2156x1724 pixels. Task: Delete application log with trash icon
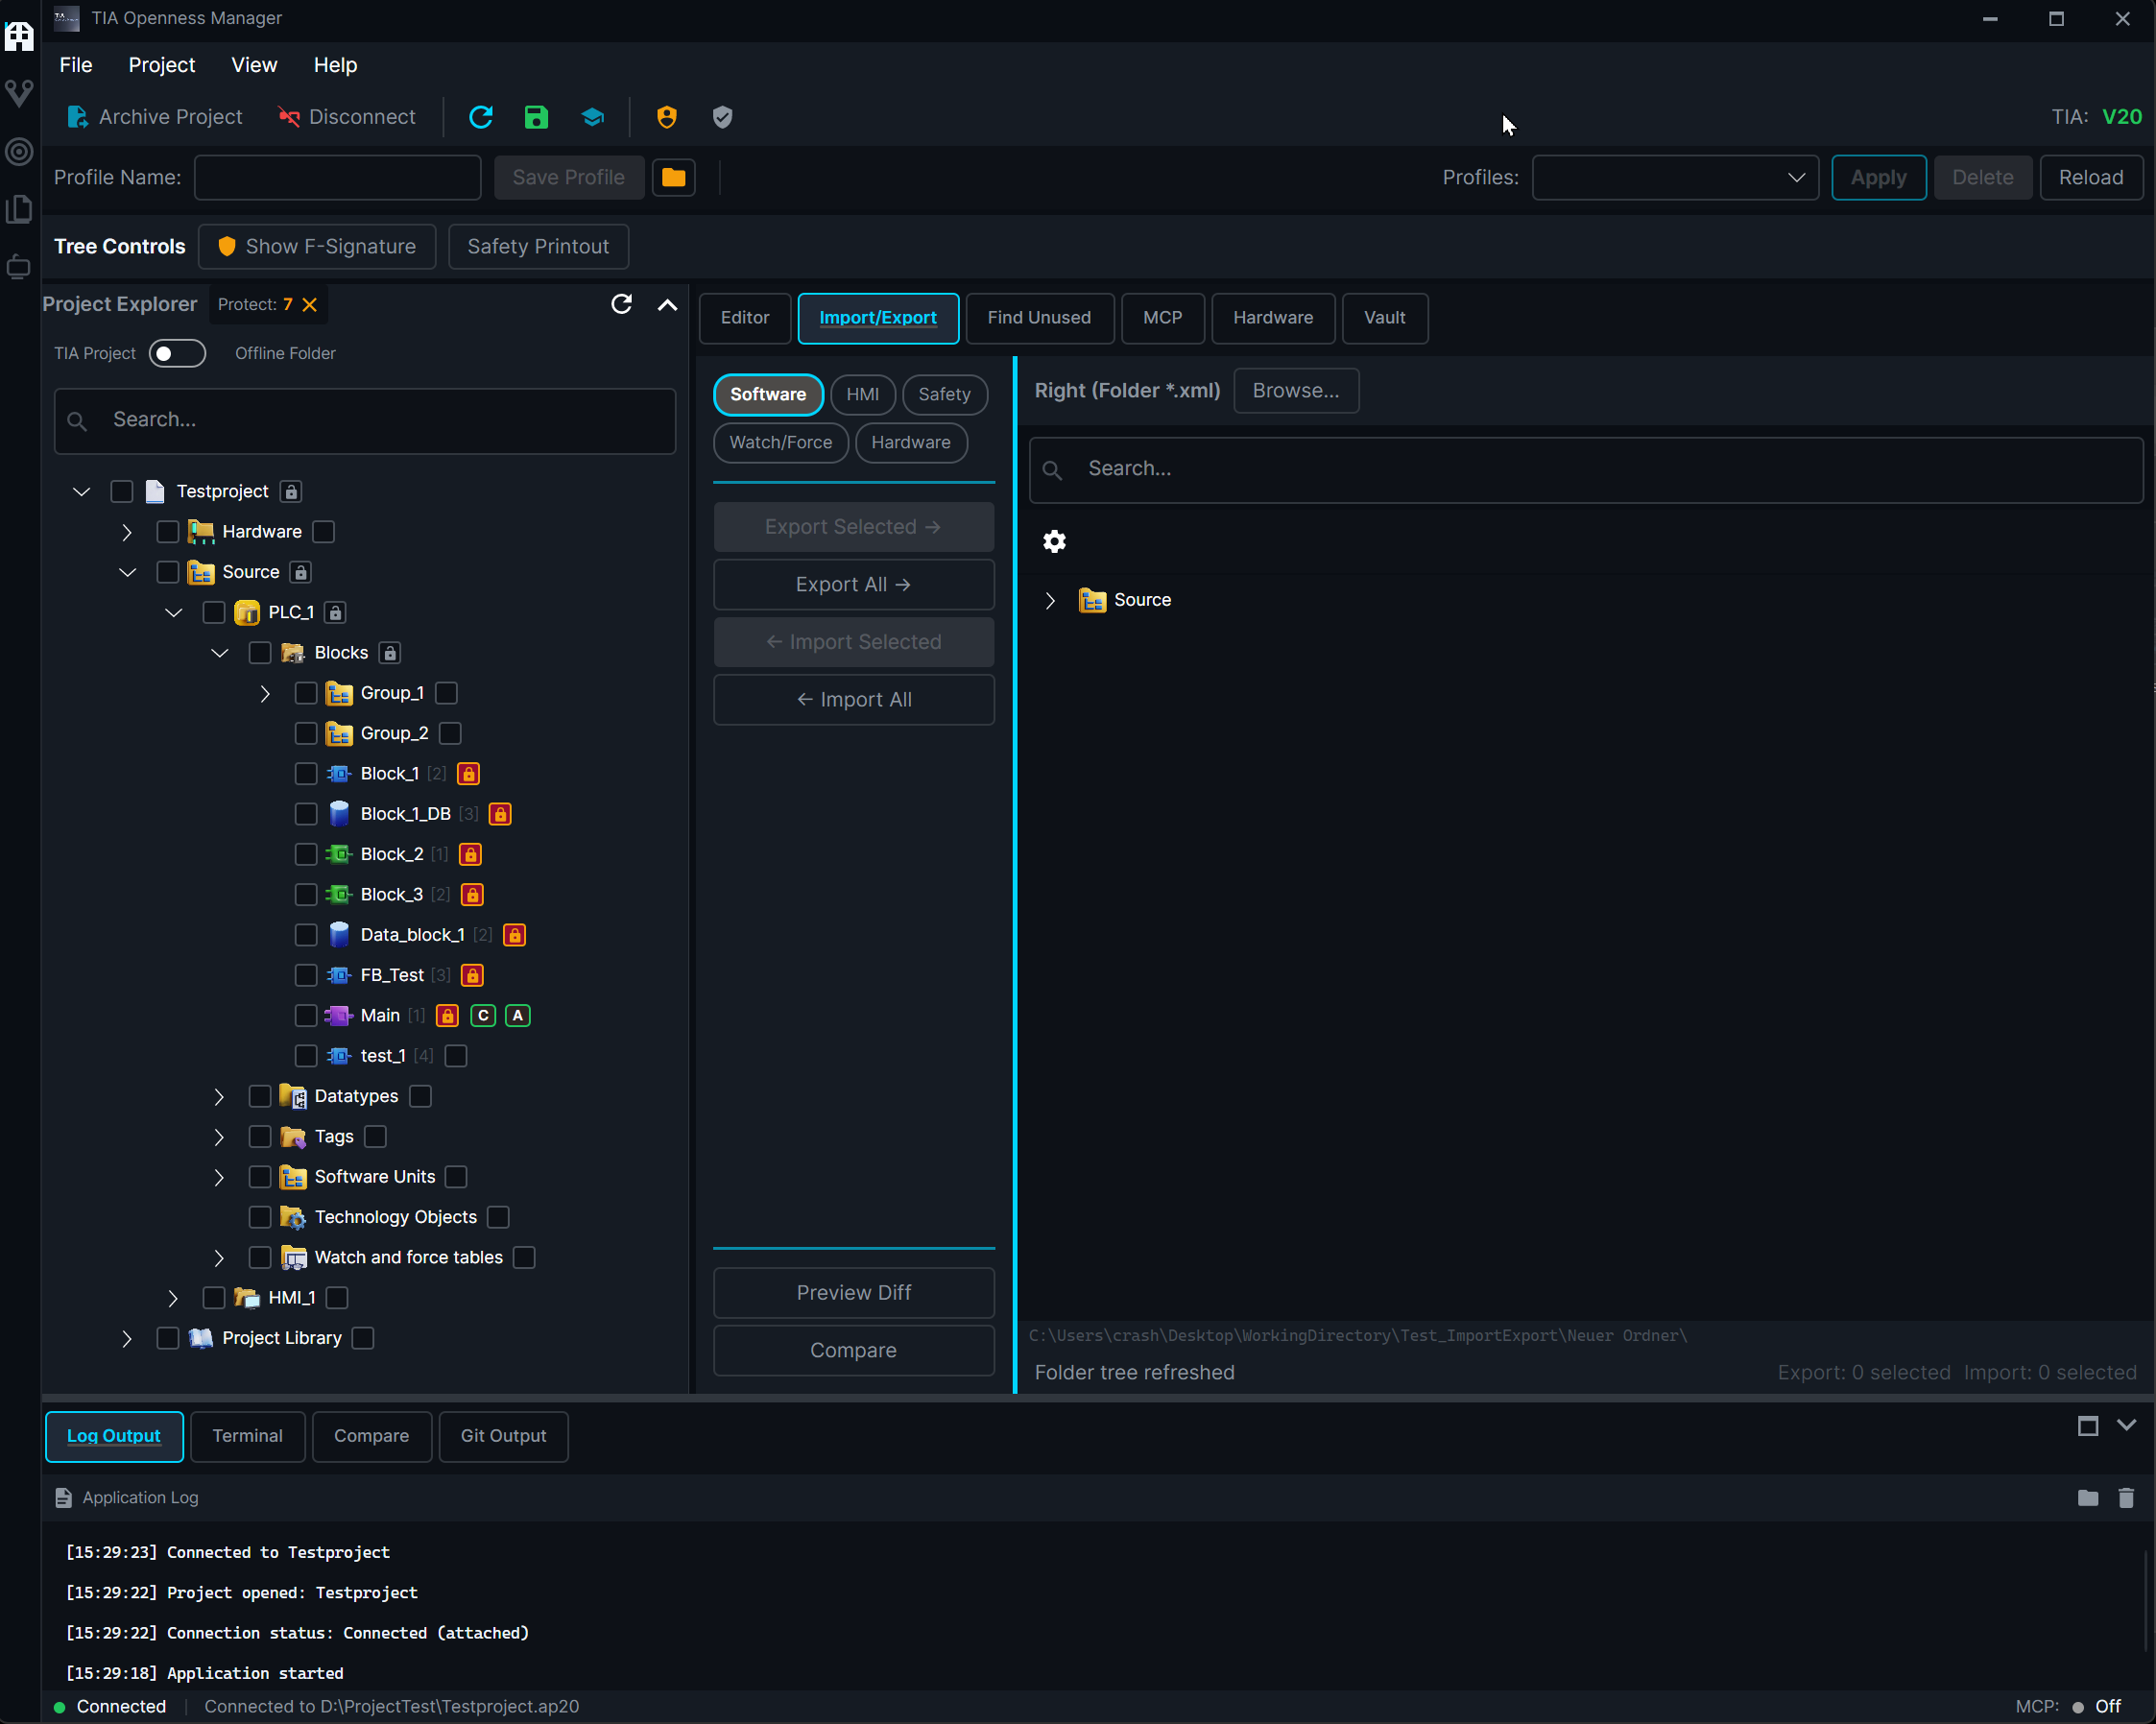2126,1497
